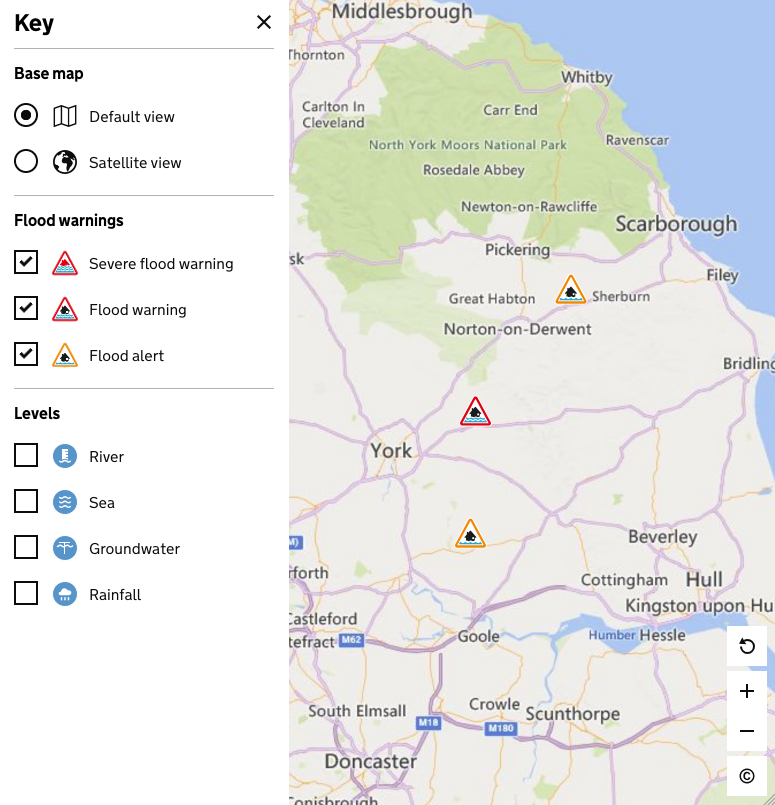Select the Satellite view radio button
Image resolution: width=775 pixels, height=805 pixels.
(26, 162)
